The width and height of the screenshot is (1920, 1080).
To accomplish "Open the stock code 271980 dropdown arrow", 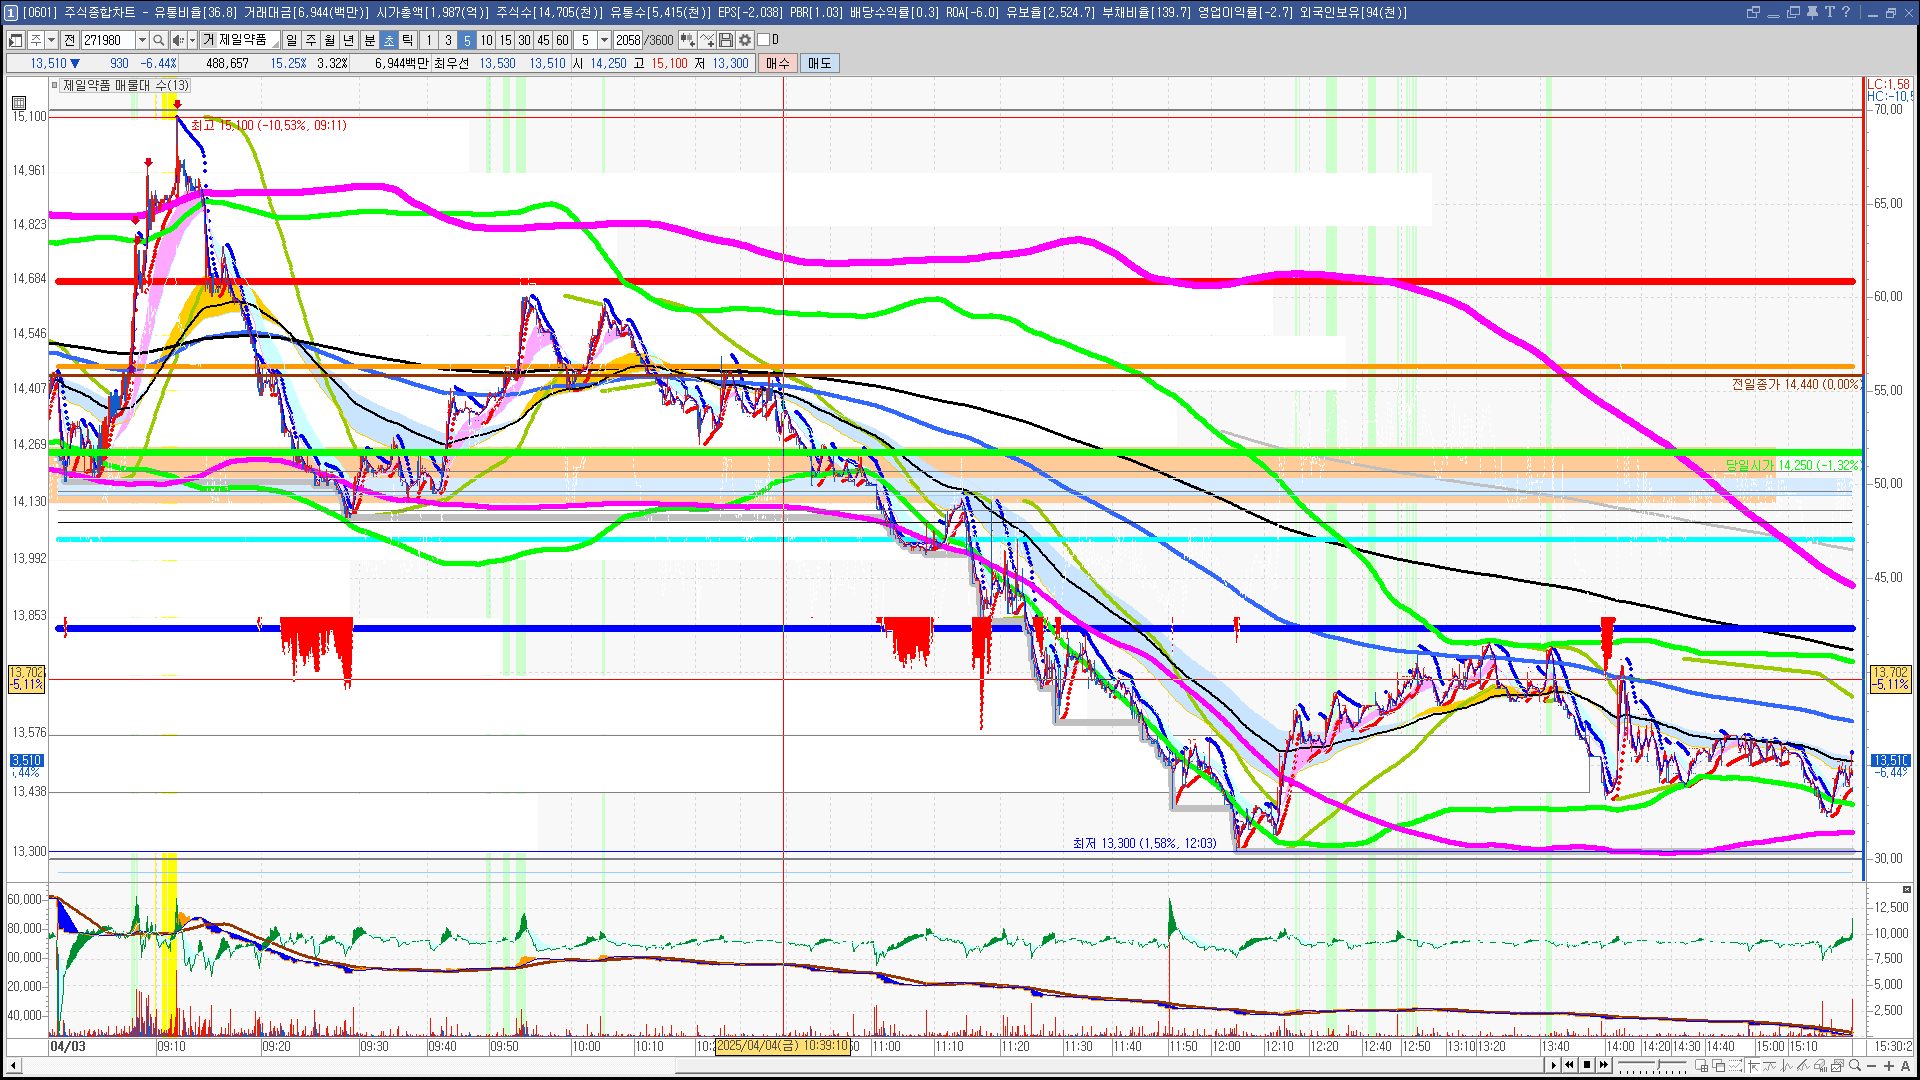I will tap(142, 40).
